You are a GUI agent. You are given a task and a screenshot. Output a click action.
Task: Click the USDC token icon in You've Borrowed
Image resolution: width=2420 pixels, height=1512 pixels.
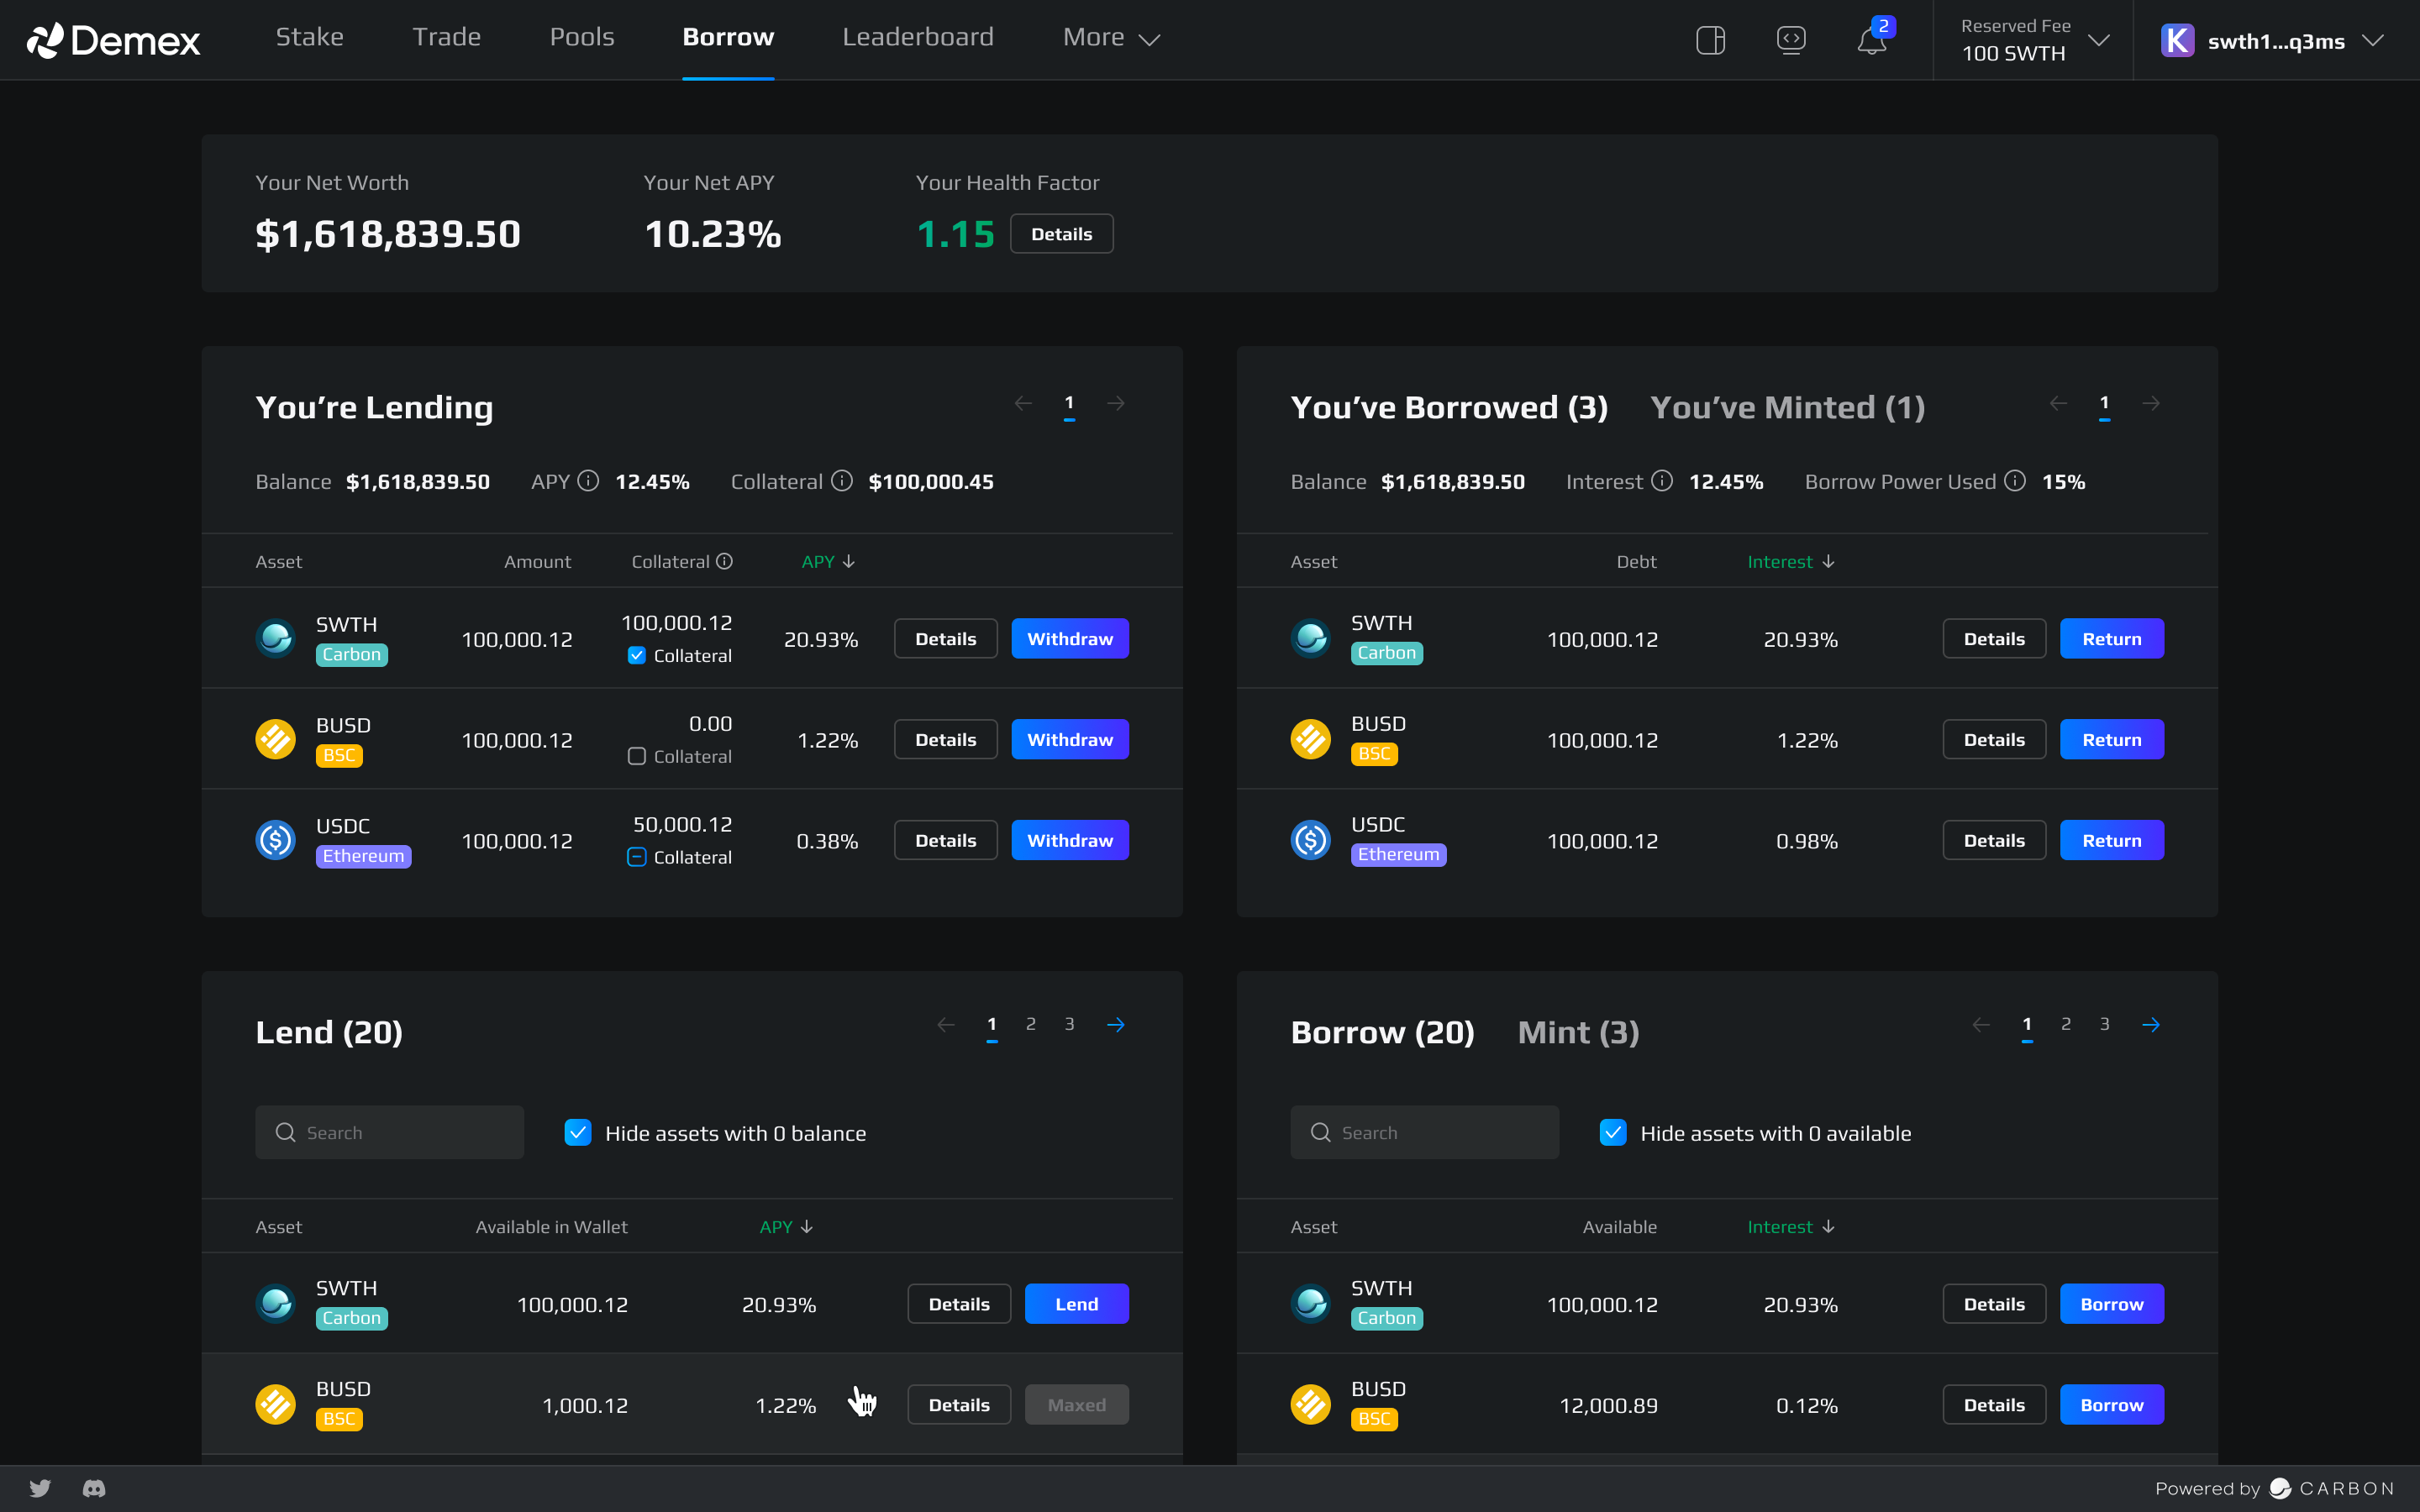1310,840
